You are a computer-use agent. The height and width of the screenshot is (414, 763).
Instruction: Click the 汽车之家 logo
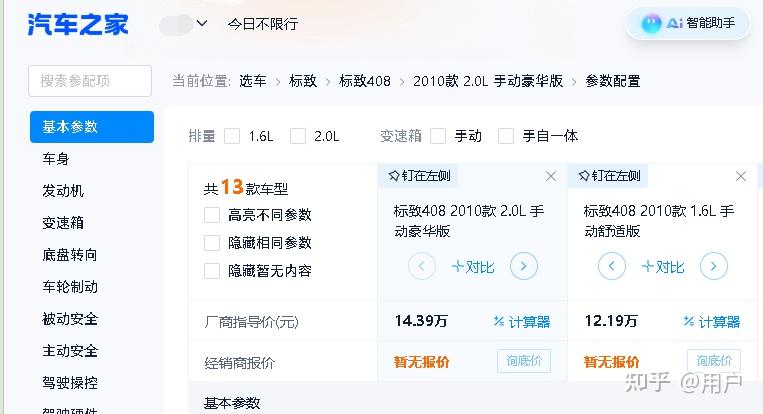click(78, 24)
